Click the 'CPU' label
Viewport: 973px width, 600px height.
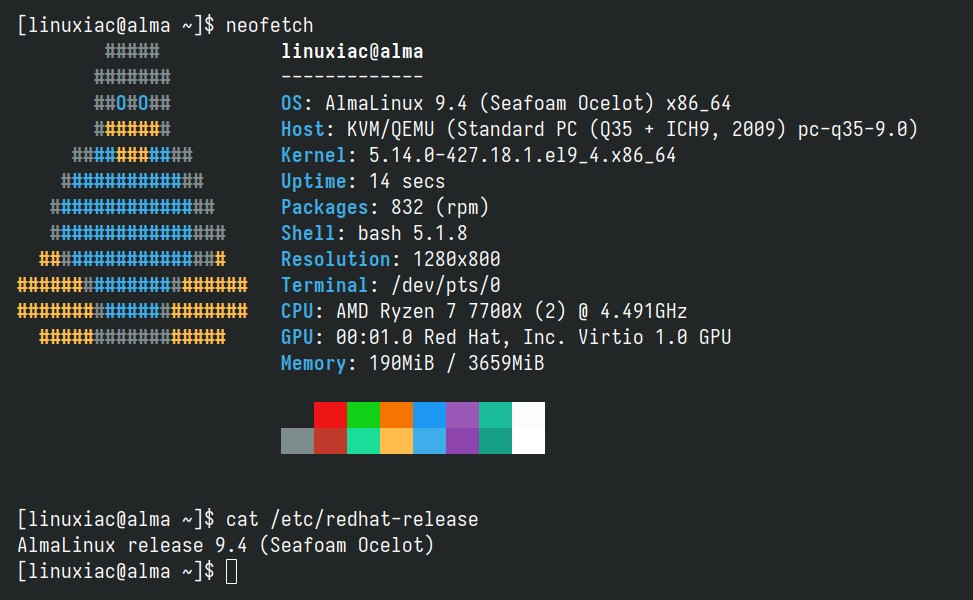(x=297, y=311)
